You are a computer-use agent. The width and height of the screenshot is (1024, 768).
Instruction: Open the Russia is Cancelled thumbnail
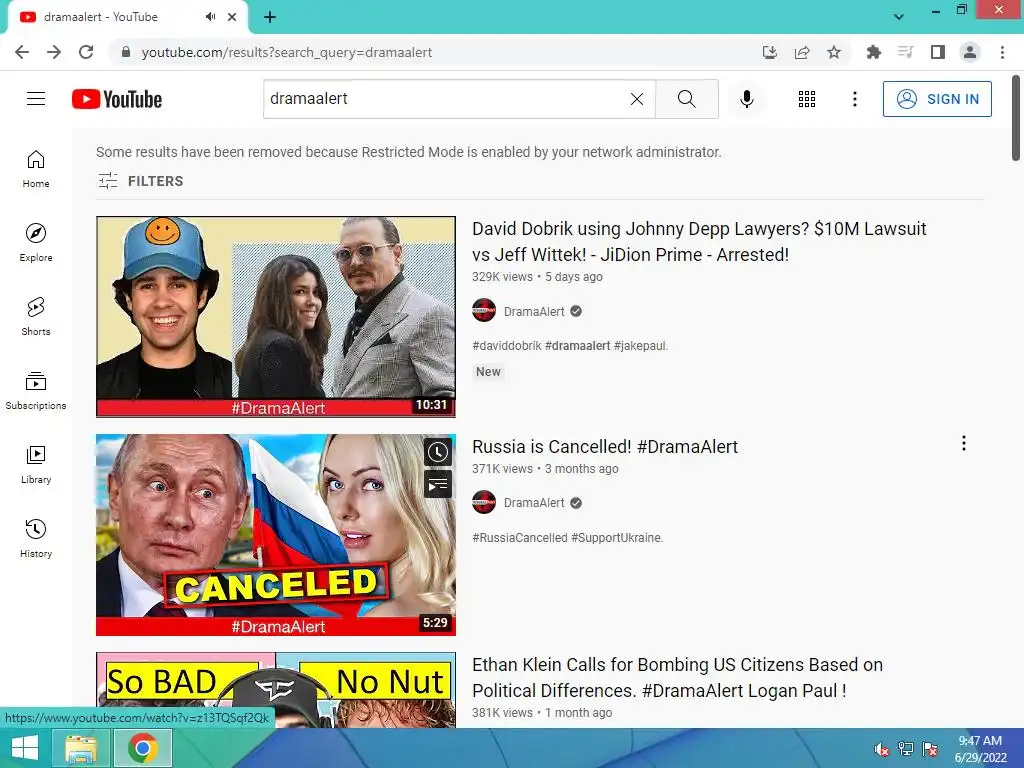[276, 535]
